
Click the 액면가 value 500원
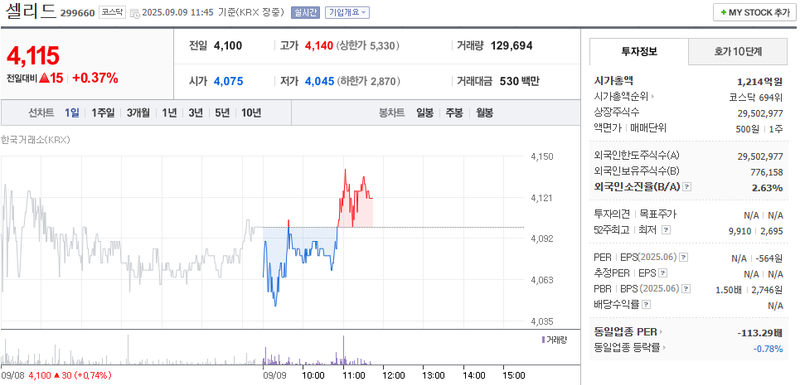coord(747,129)
